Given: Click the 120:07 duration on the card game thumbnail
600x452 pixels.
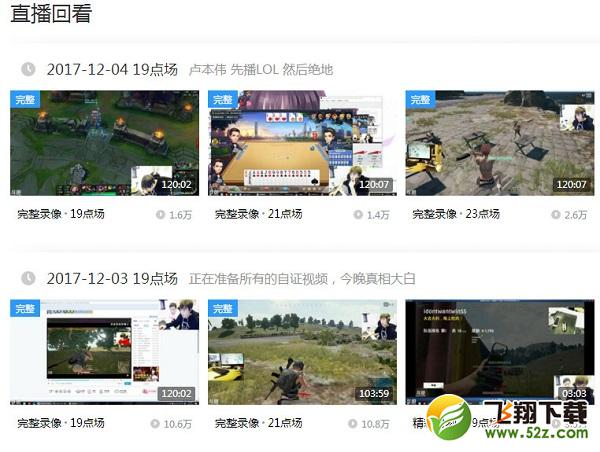Looking at the screenshot, I should pos(374,184).
